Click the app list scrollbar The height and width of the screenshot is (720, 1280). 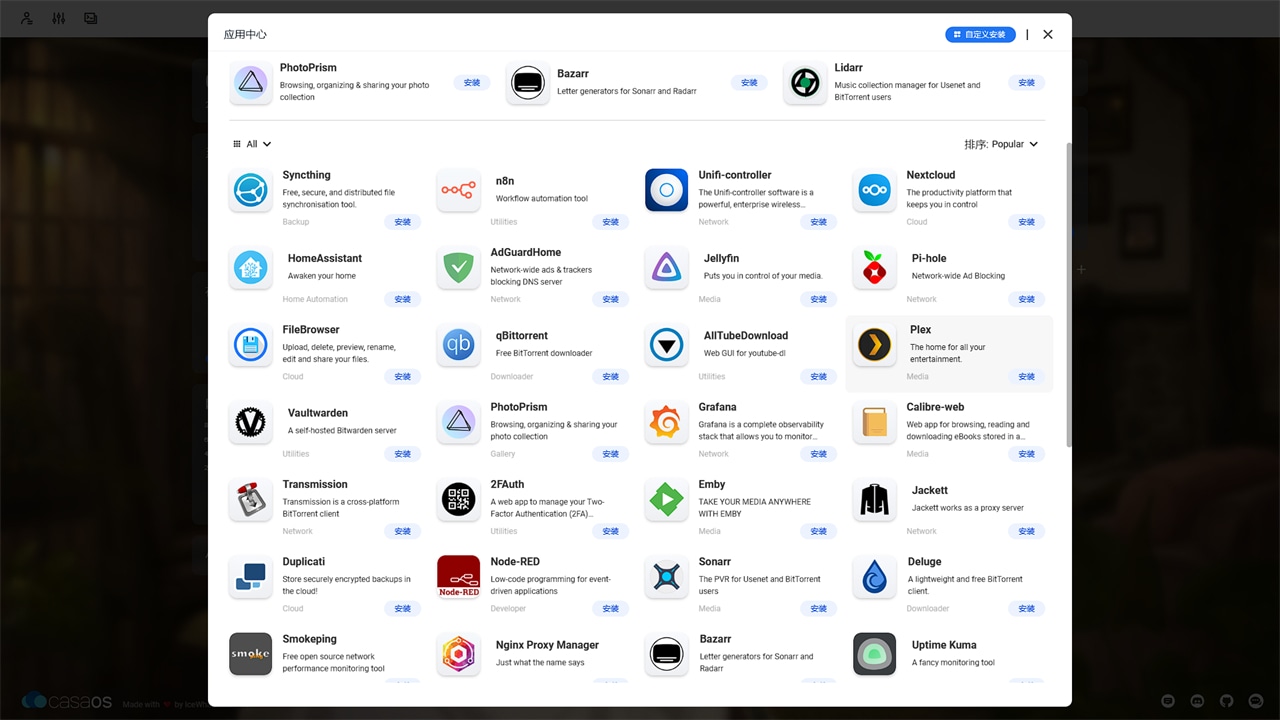click(1069, 293)
